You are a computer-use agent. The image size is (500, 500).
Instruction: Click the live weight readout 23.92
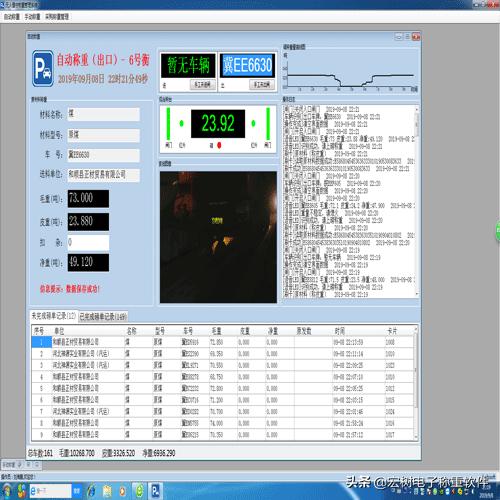coord(218,123)
